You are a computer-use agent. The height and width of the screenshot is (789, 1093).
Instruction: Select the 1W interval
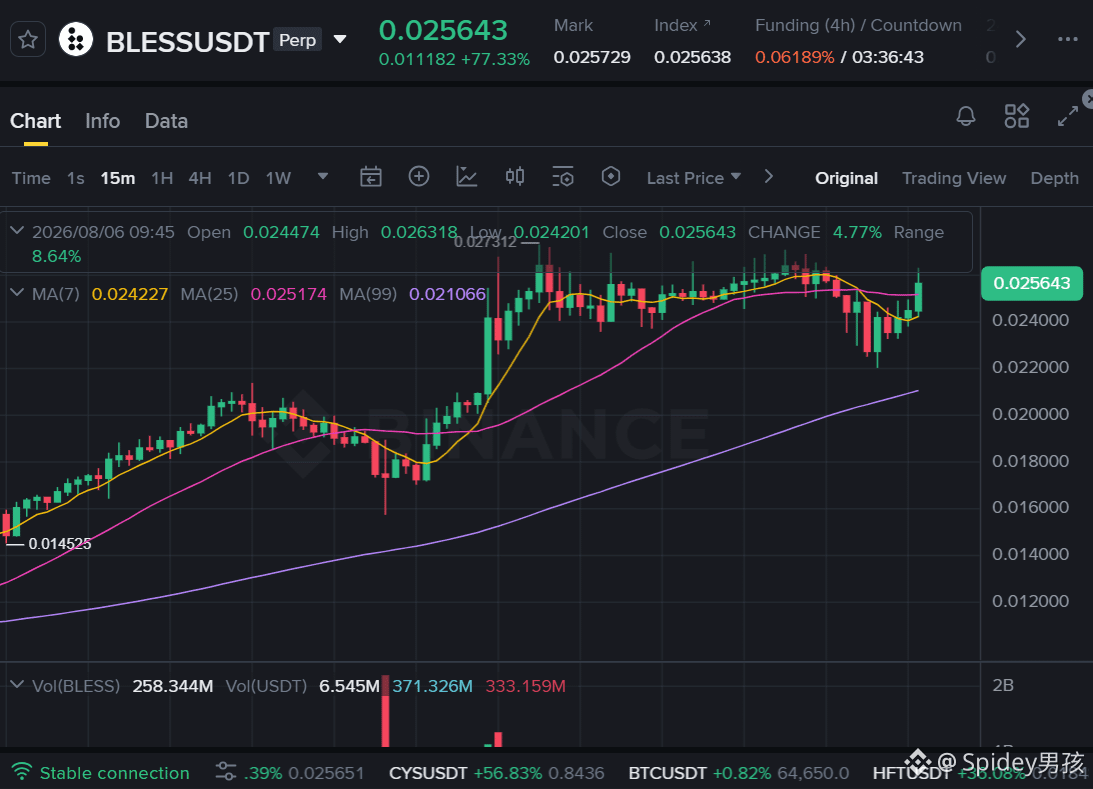point(278,178)
